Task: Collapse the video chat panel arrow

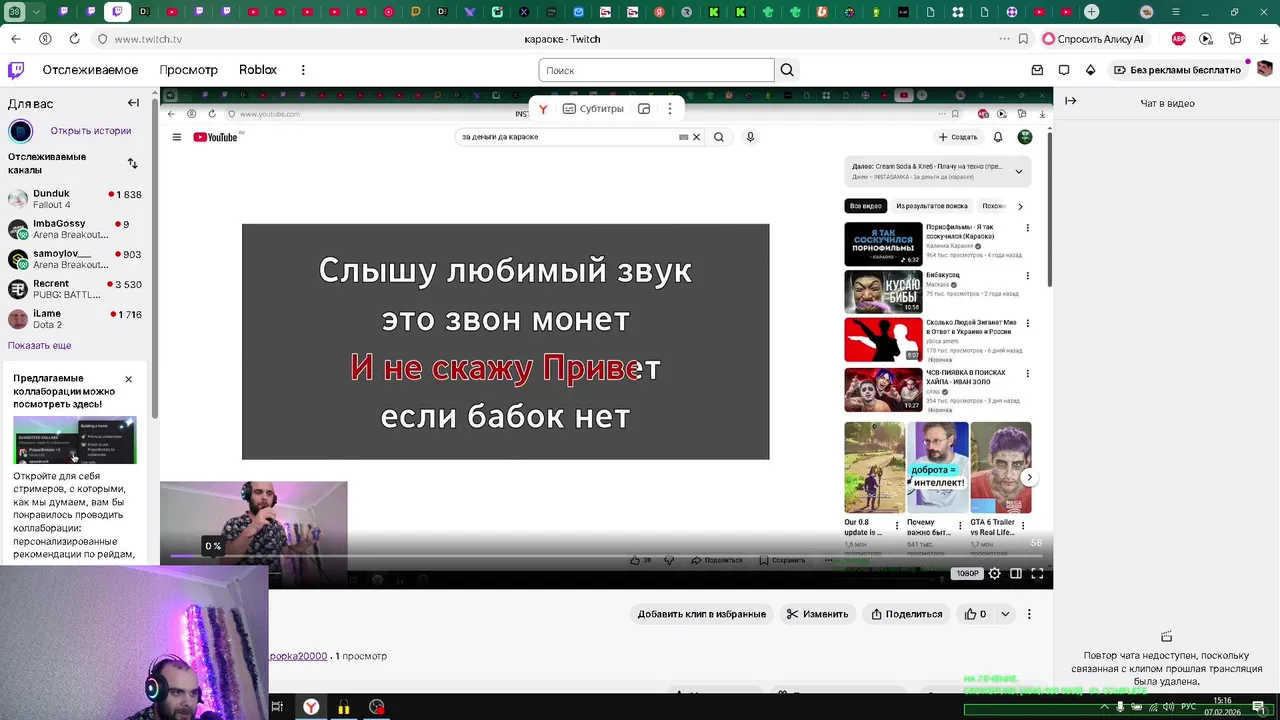Action: (1070, 101)
